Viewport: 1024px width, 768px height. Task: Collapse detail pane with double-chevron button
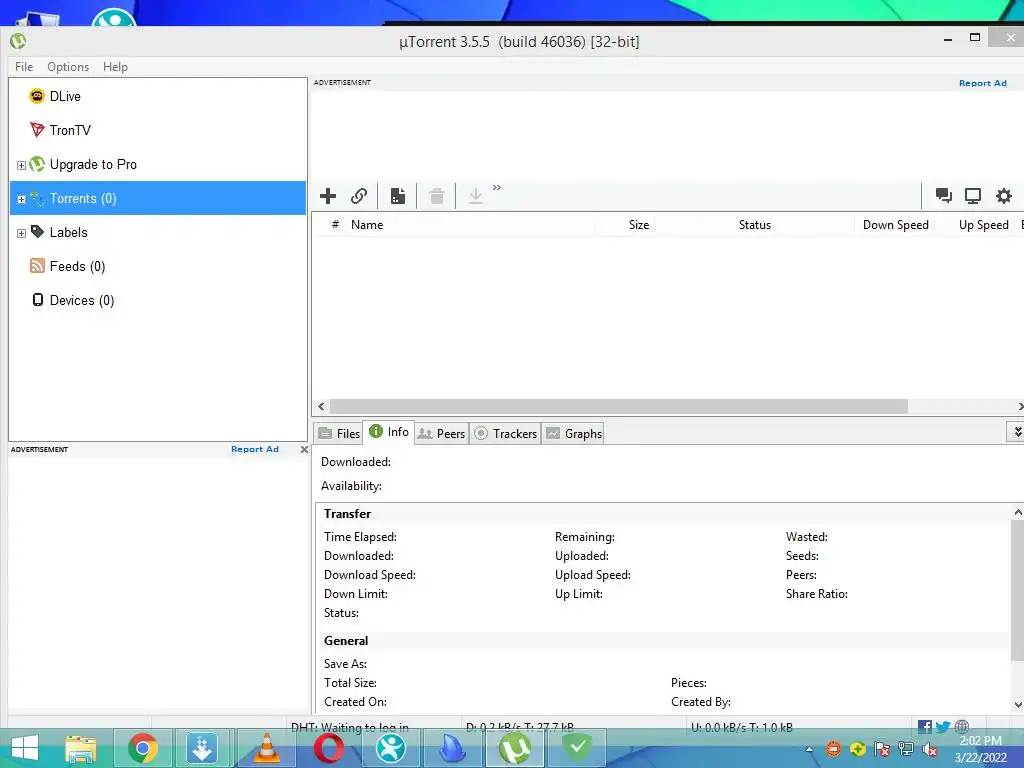(x=1016, y=432)
